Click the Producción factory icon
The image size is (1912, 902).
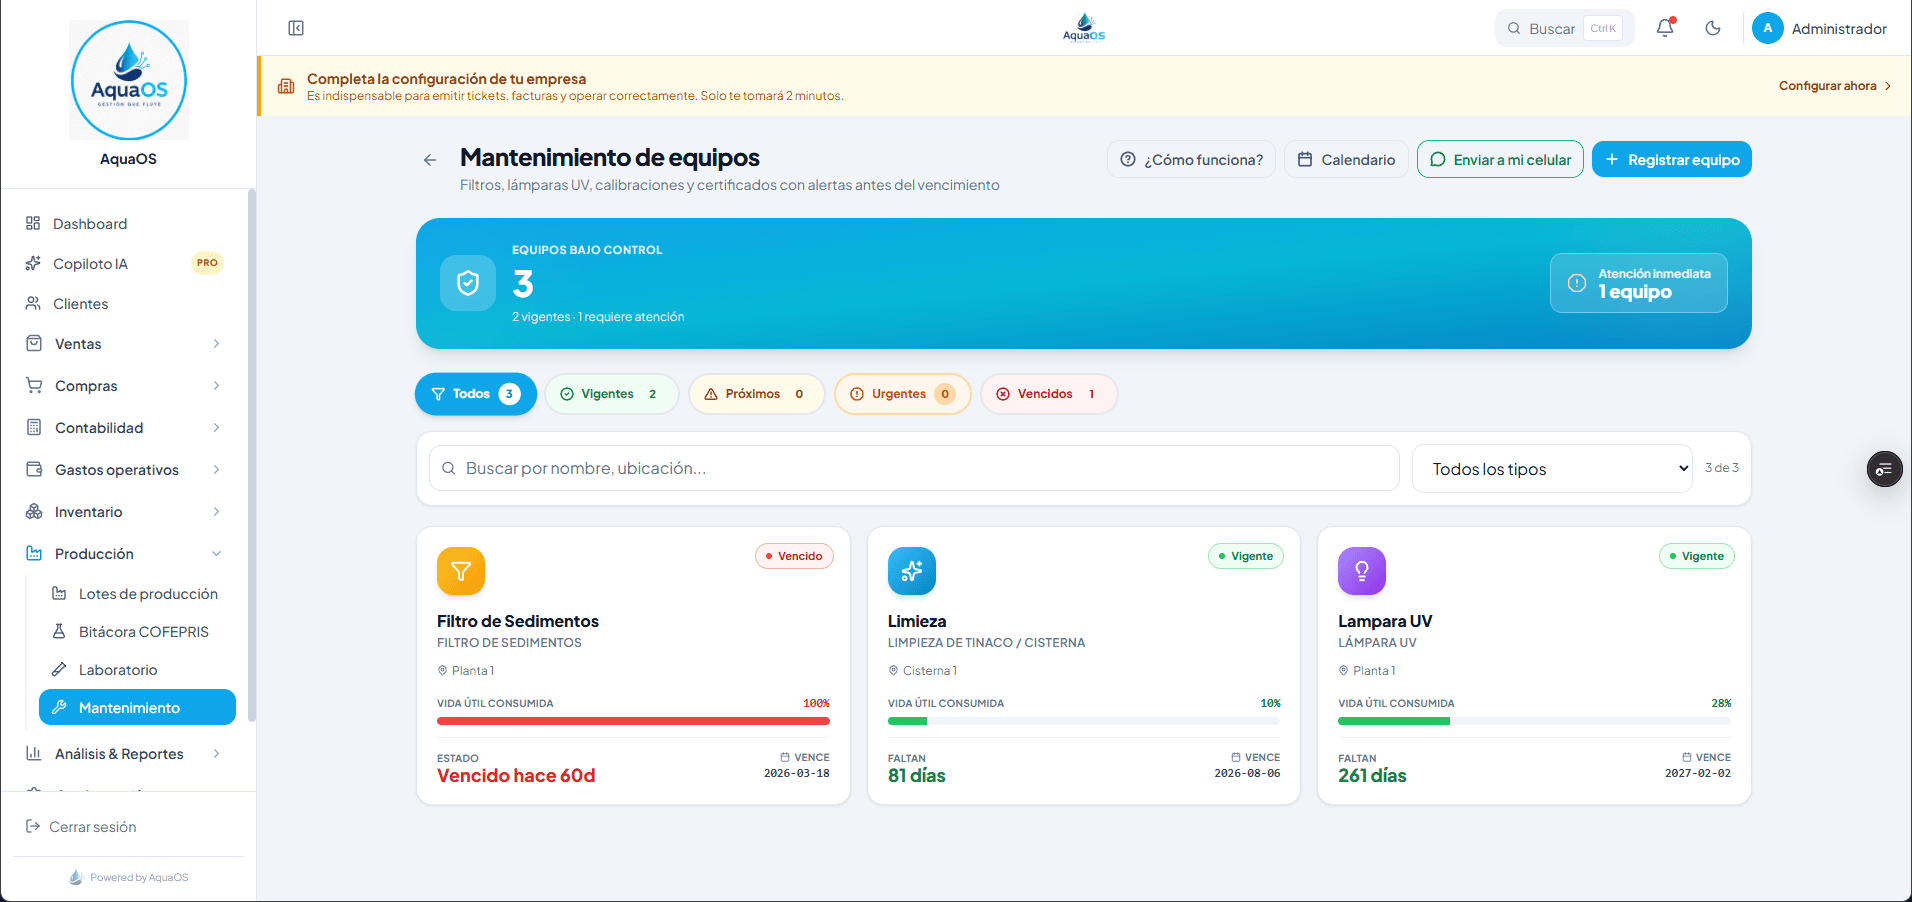pos(34,553)
